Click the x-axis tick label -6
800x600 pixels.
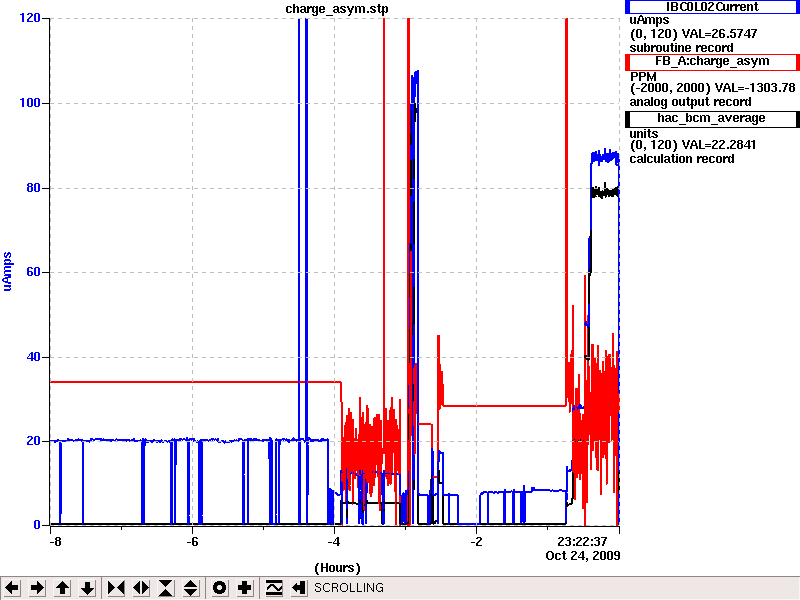point(192,542)
